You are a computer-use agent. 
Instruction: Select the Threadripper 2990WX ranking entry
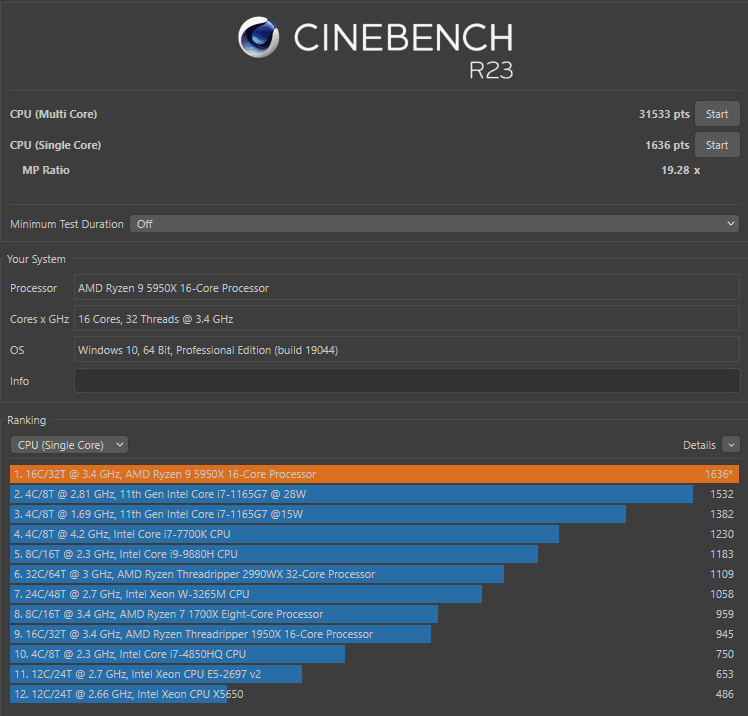coord(374,574)
